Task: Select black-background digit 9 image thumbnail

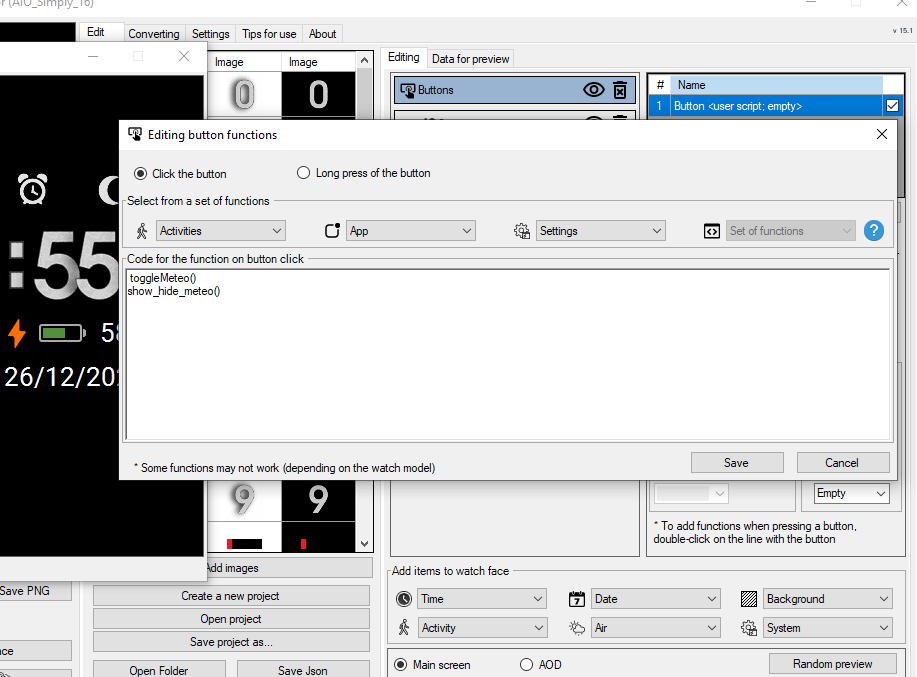Action: coord(318,500)
